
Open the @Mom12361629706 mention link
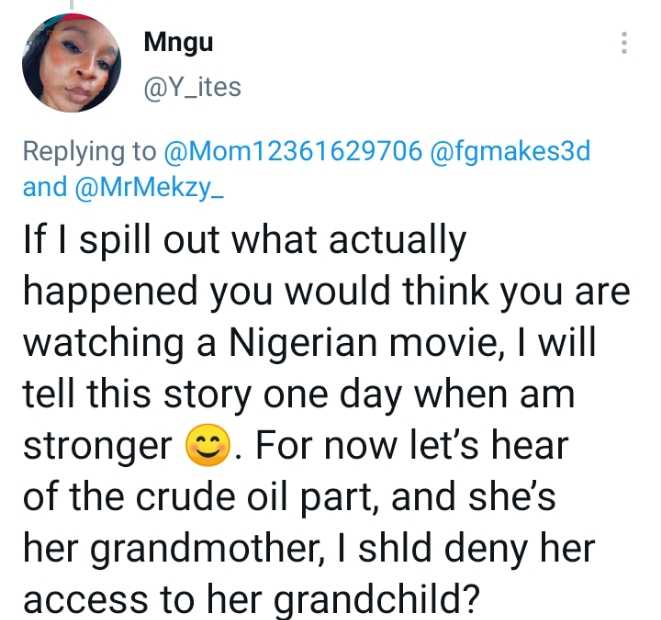coord(292,152)
